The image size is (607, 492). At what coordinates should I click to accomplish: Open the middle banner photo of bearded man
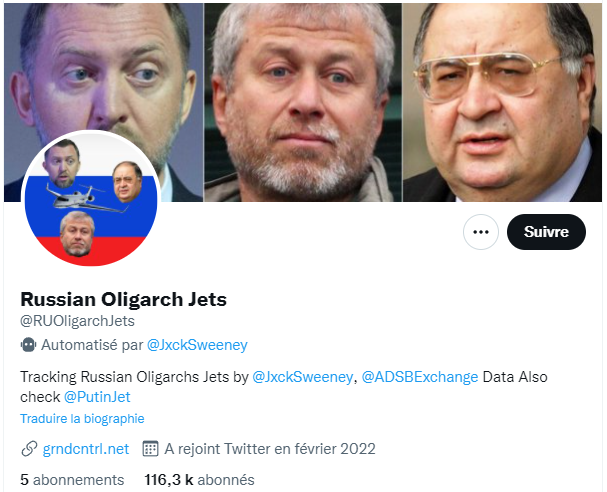(x=303, y=103)
